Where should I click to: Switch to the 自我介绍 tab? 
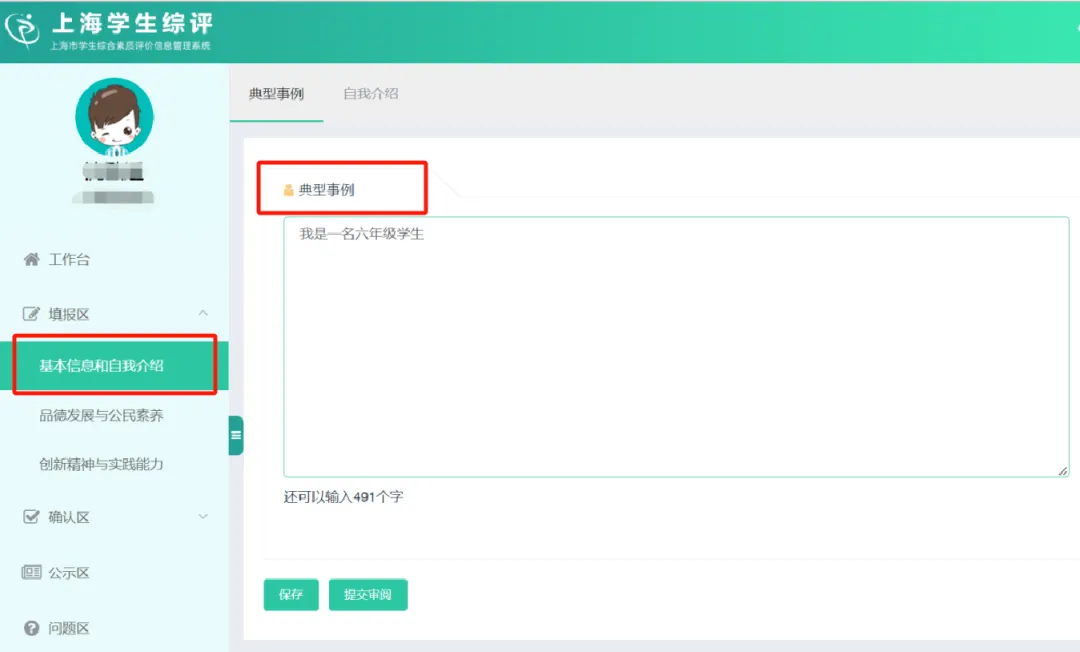click(x=369, y=93)
